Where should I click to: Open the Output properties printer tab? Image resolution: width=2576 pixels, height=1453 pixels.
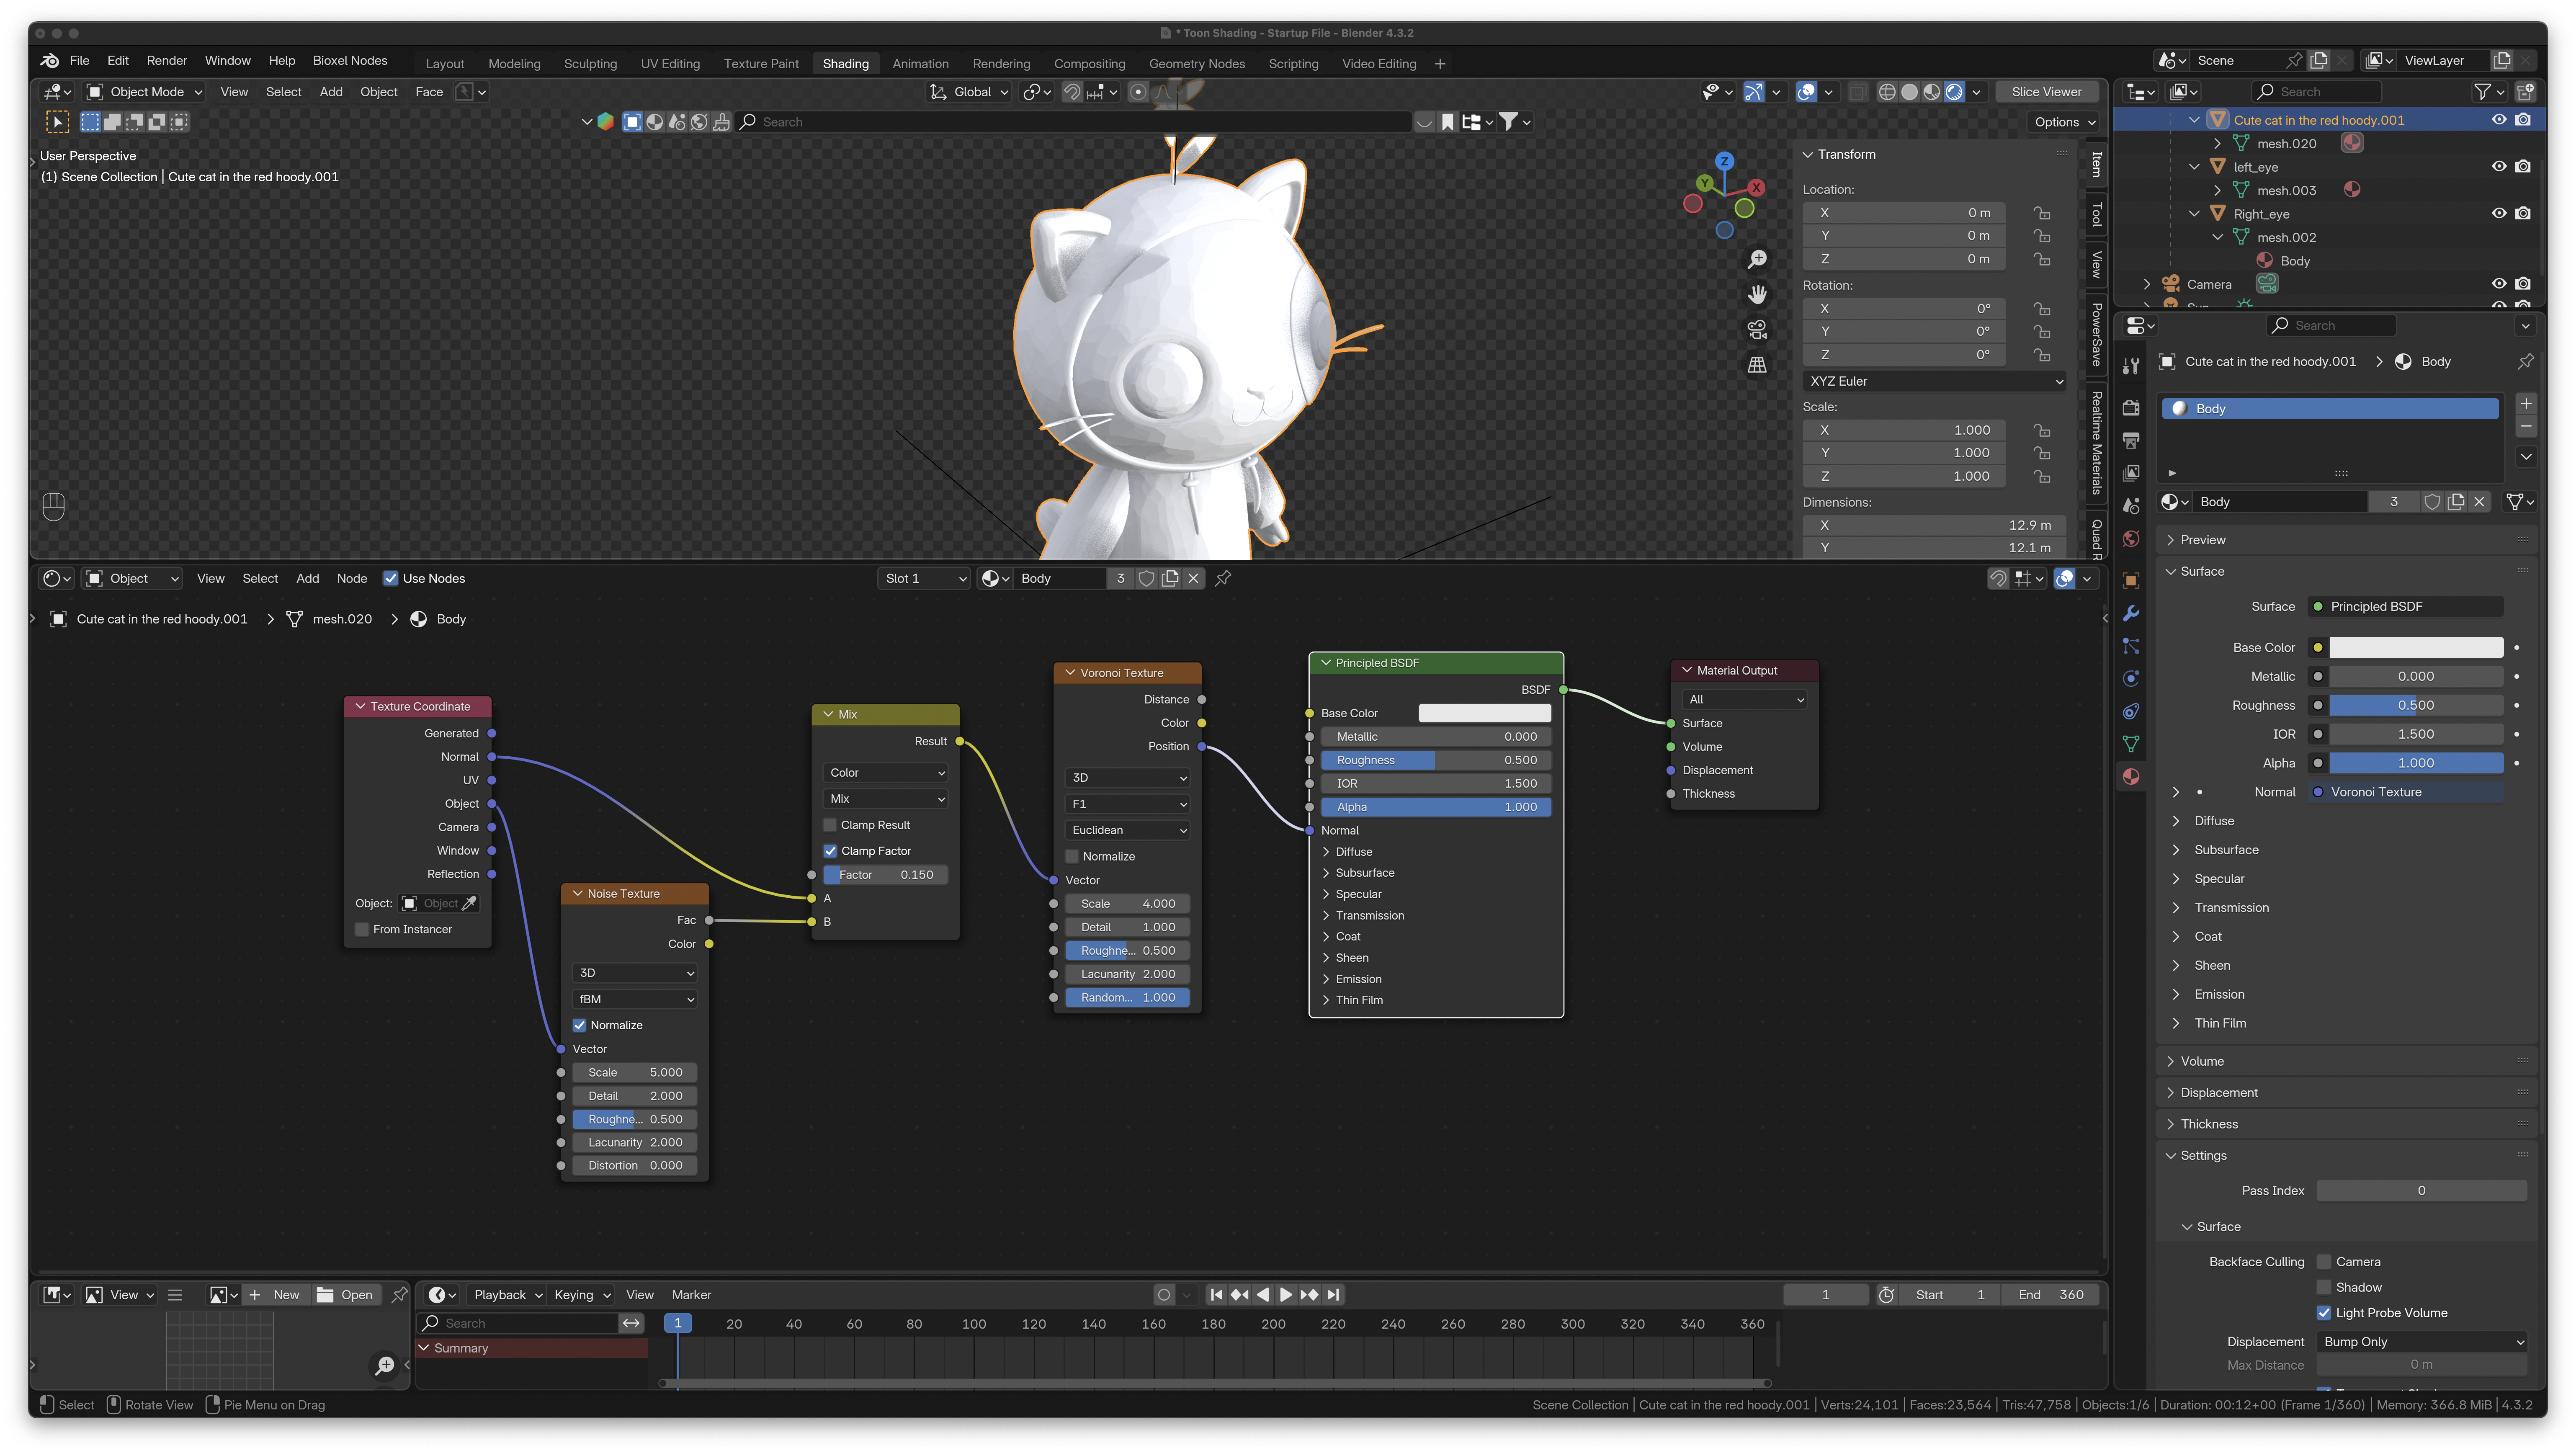click(2131, 440)
